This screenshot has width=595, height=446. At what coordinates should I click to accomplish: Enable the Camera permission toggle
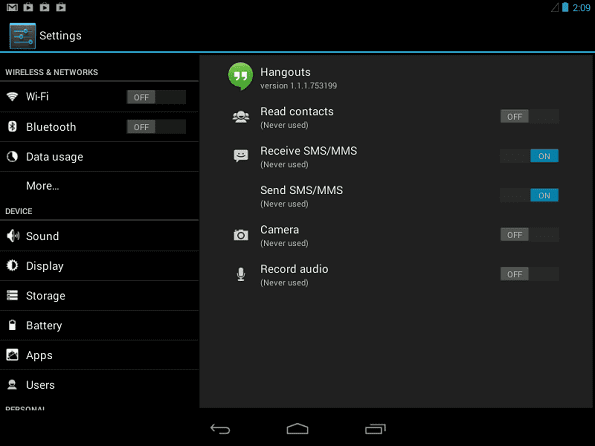(x=529, y=235)
